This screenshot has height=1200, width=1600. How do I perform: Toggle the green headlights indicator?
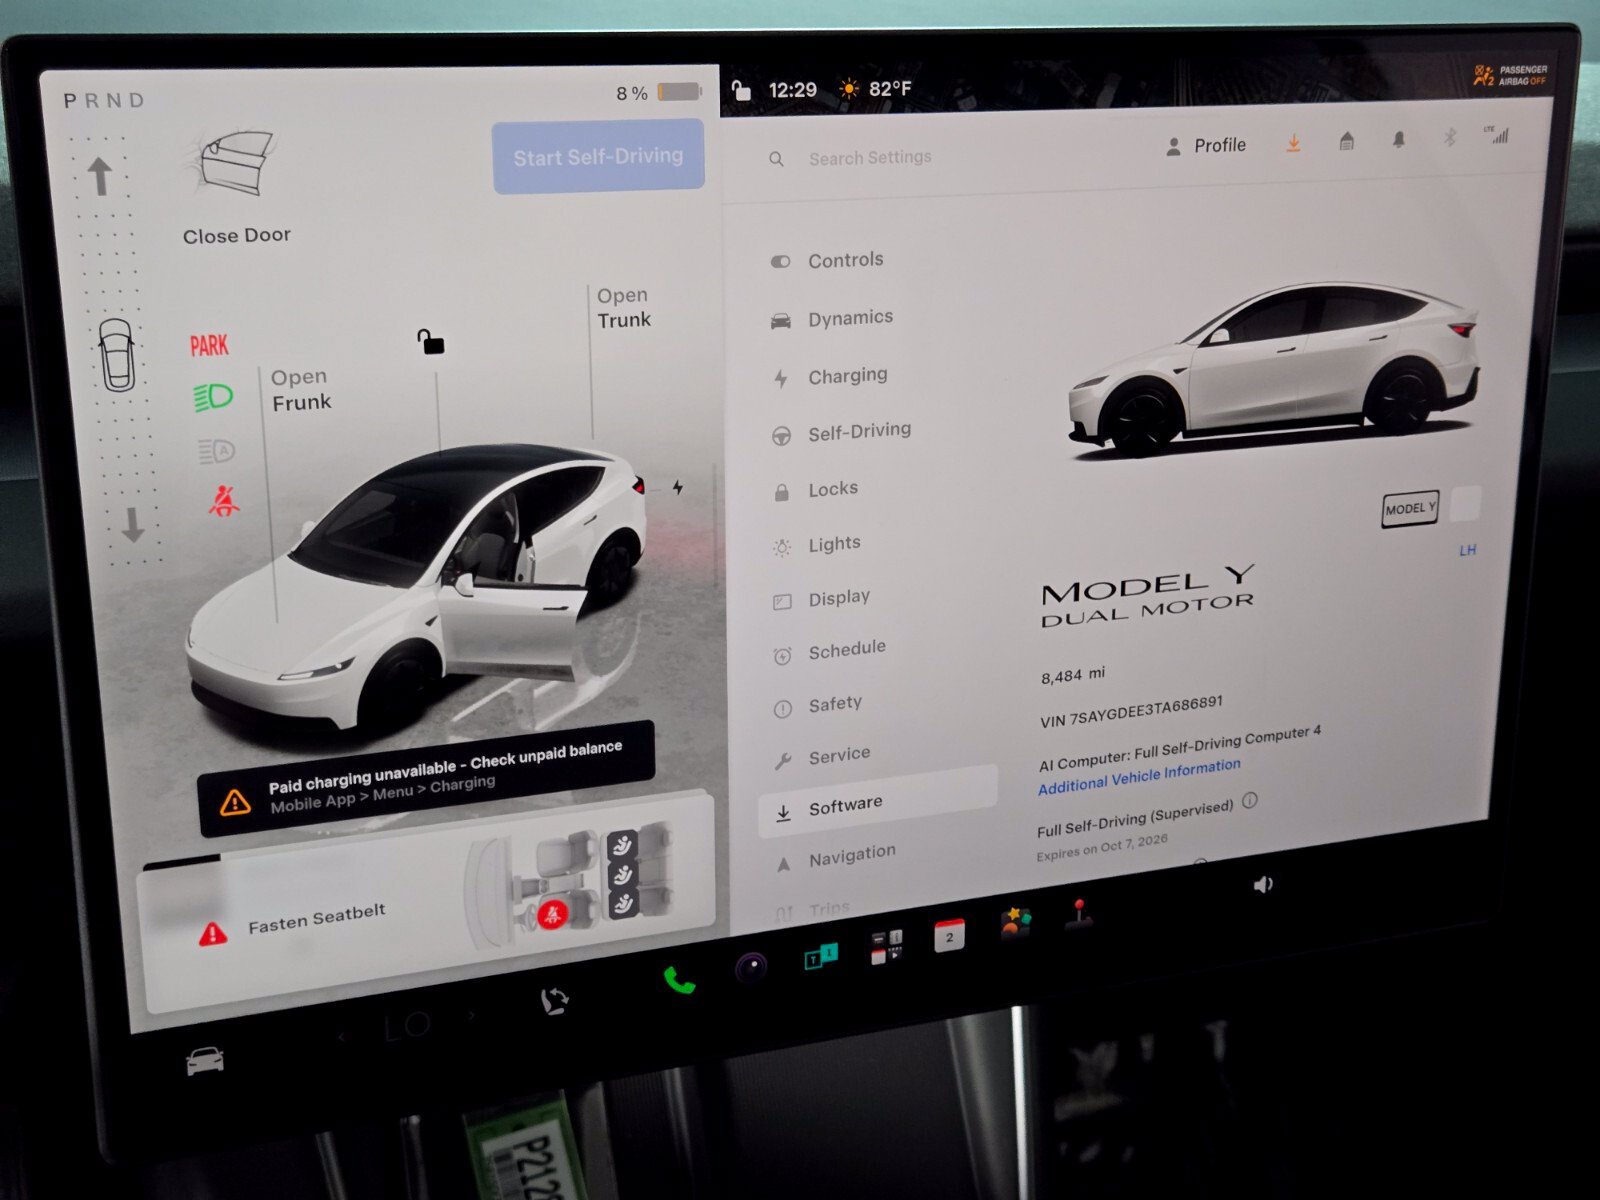click(213, 398)
